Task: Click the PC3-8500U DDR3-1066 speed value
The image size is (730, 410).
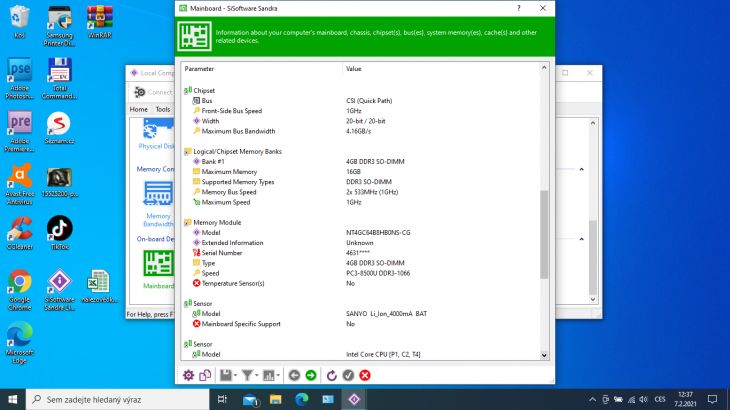Action: click(378, 273)
